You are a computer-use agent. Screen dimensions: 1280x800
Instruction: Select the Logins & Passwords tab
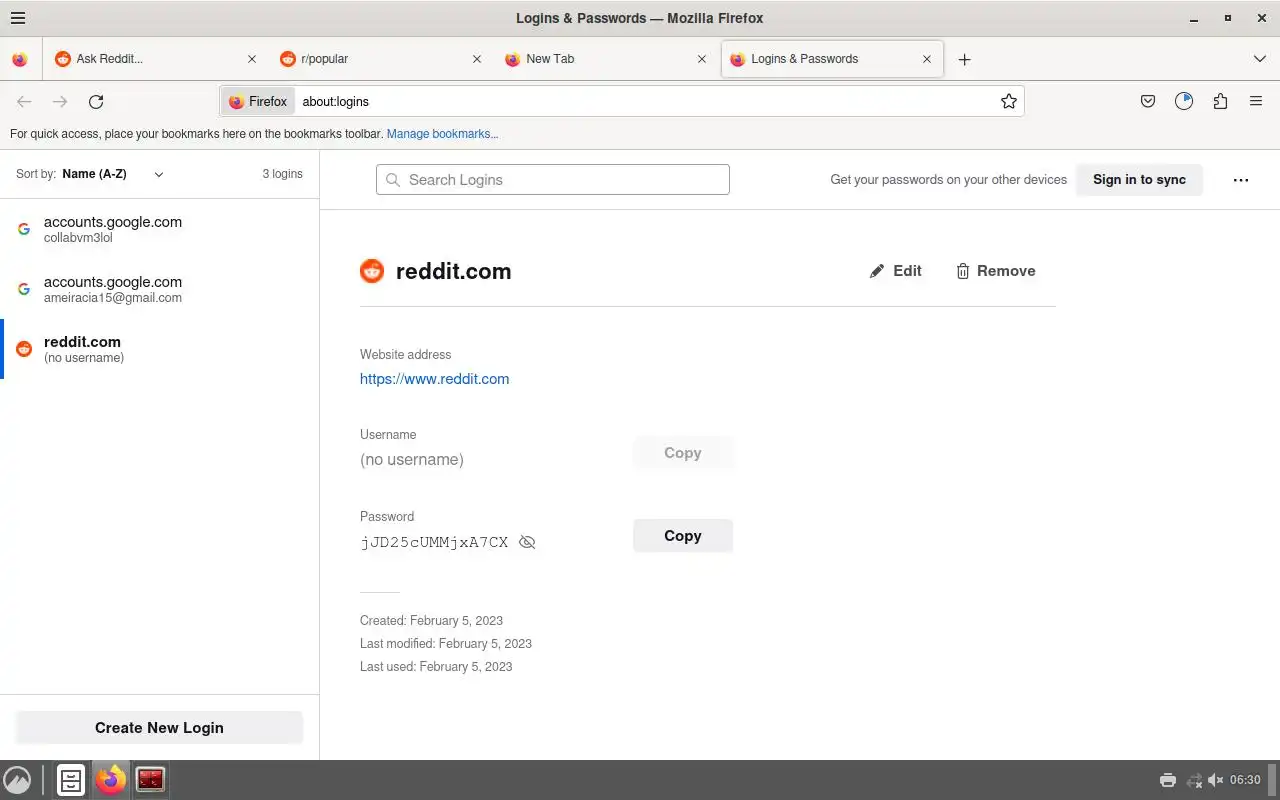click(x=831, y=59)
